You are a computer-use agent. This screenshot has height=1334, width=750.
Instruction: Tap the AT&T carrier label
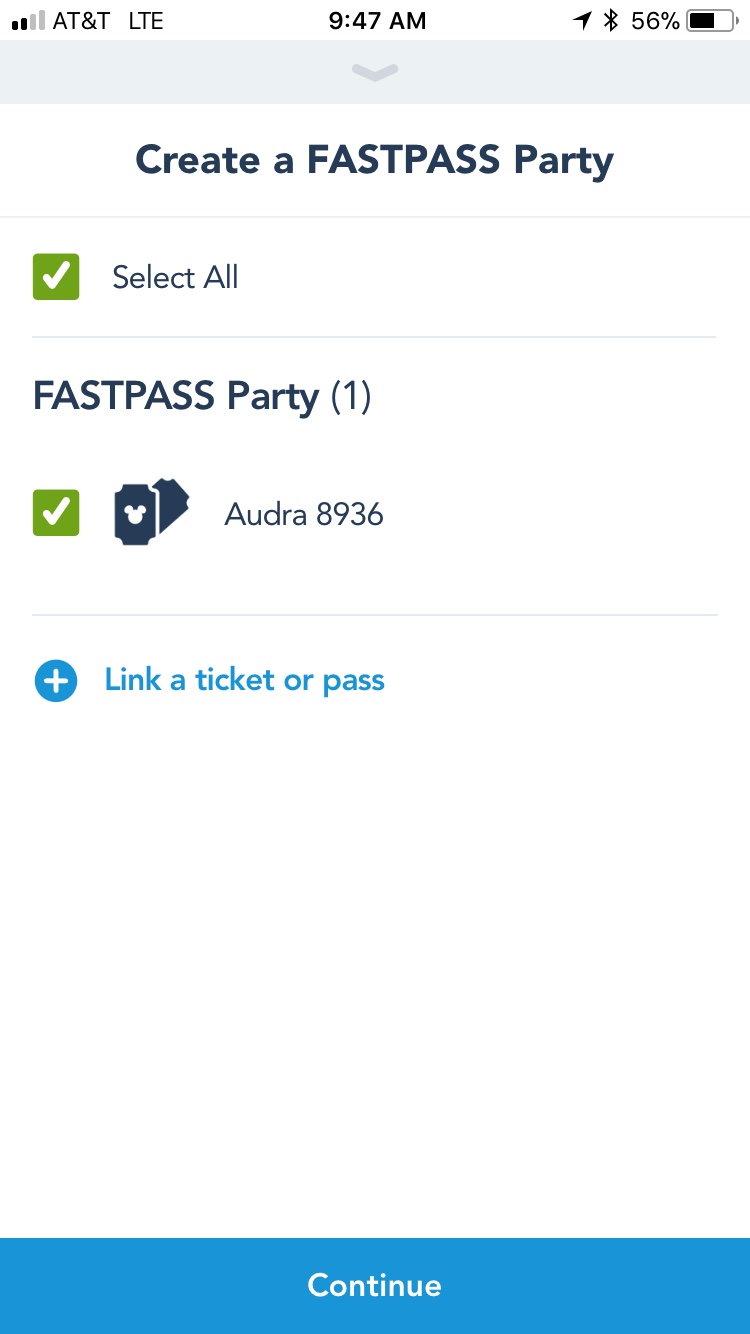(x=81, y=21)
